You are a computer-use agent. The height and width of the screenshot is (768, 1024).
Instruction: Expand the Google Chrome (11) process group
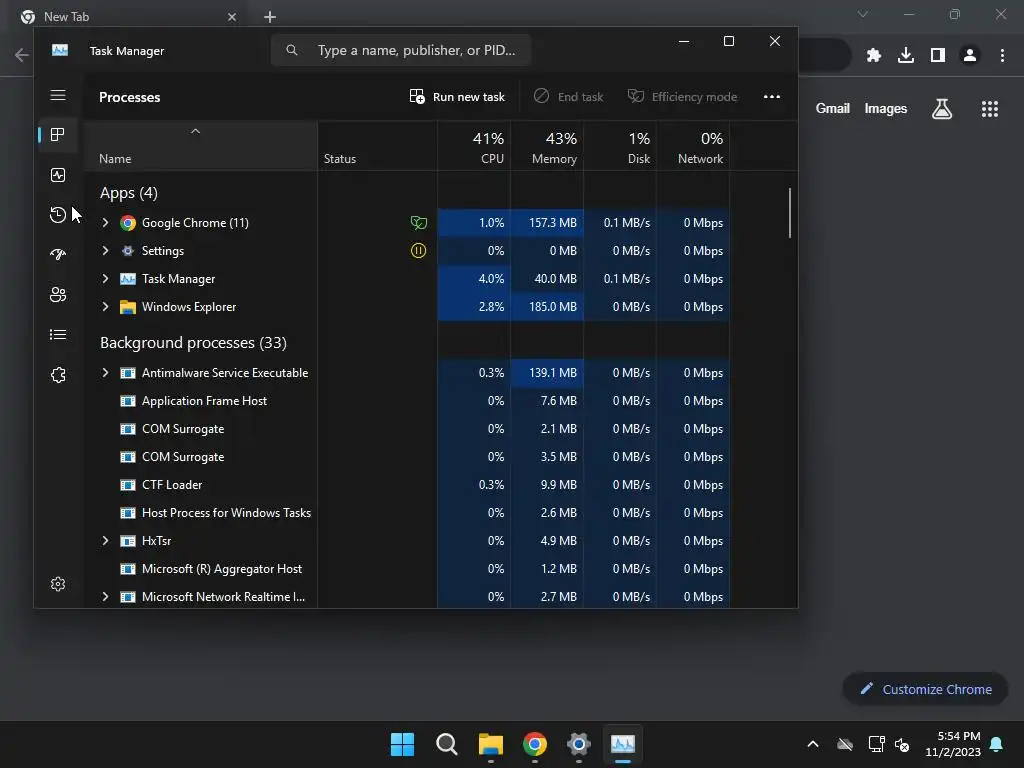pos(105,223)
